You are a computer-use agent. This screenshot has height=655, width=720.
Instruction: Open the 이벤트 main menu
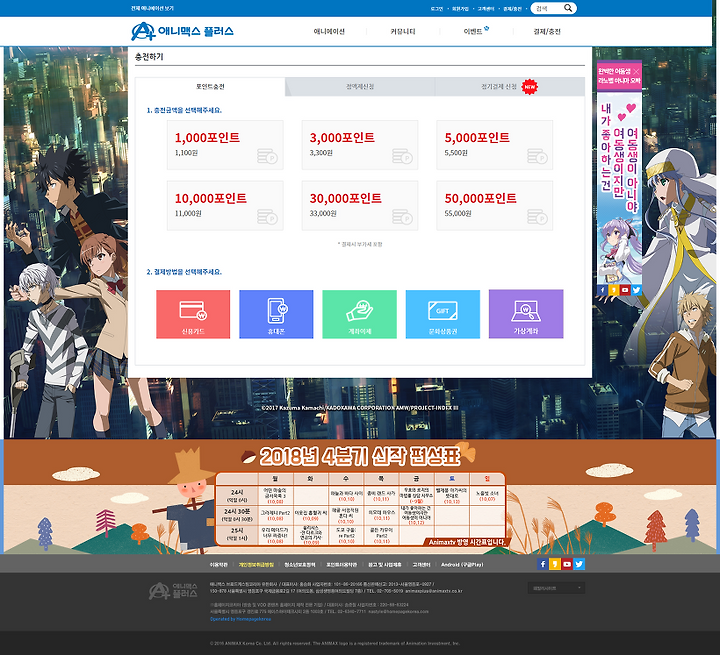[x=473, y=31]
